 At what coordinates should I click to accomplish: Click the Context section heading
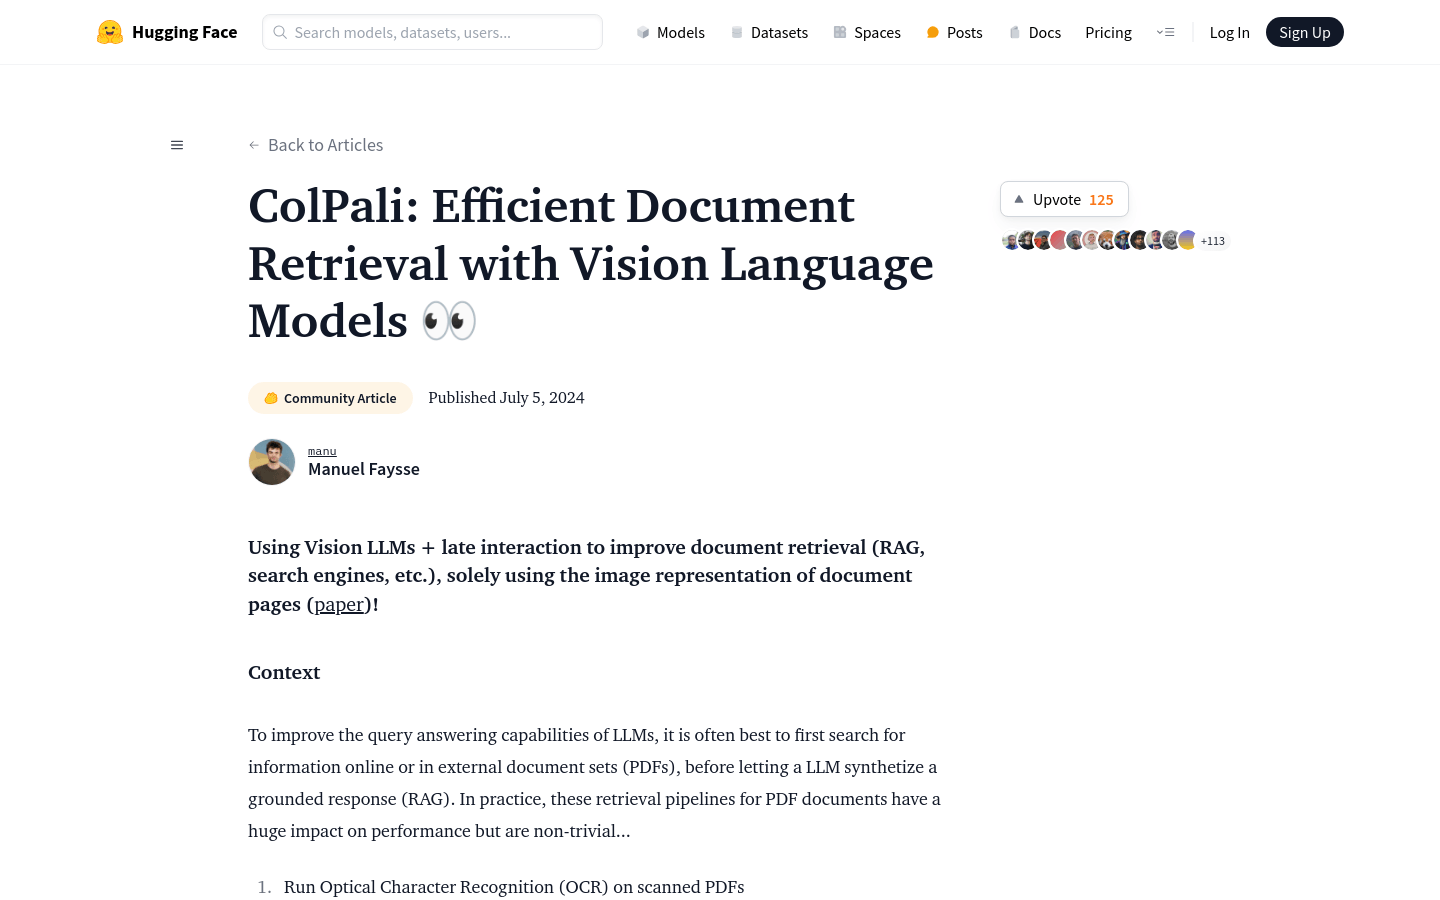[x=284, y=672]
